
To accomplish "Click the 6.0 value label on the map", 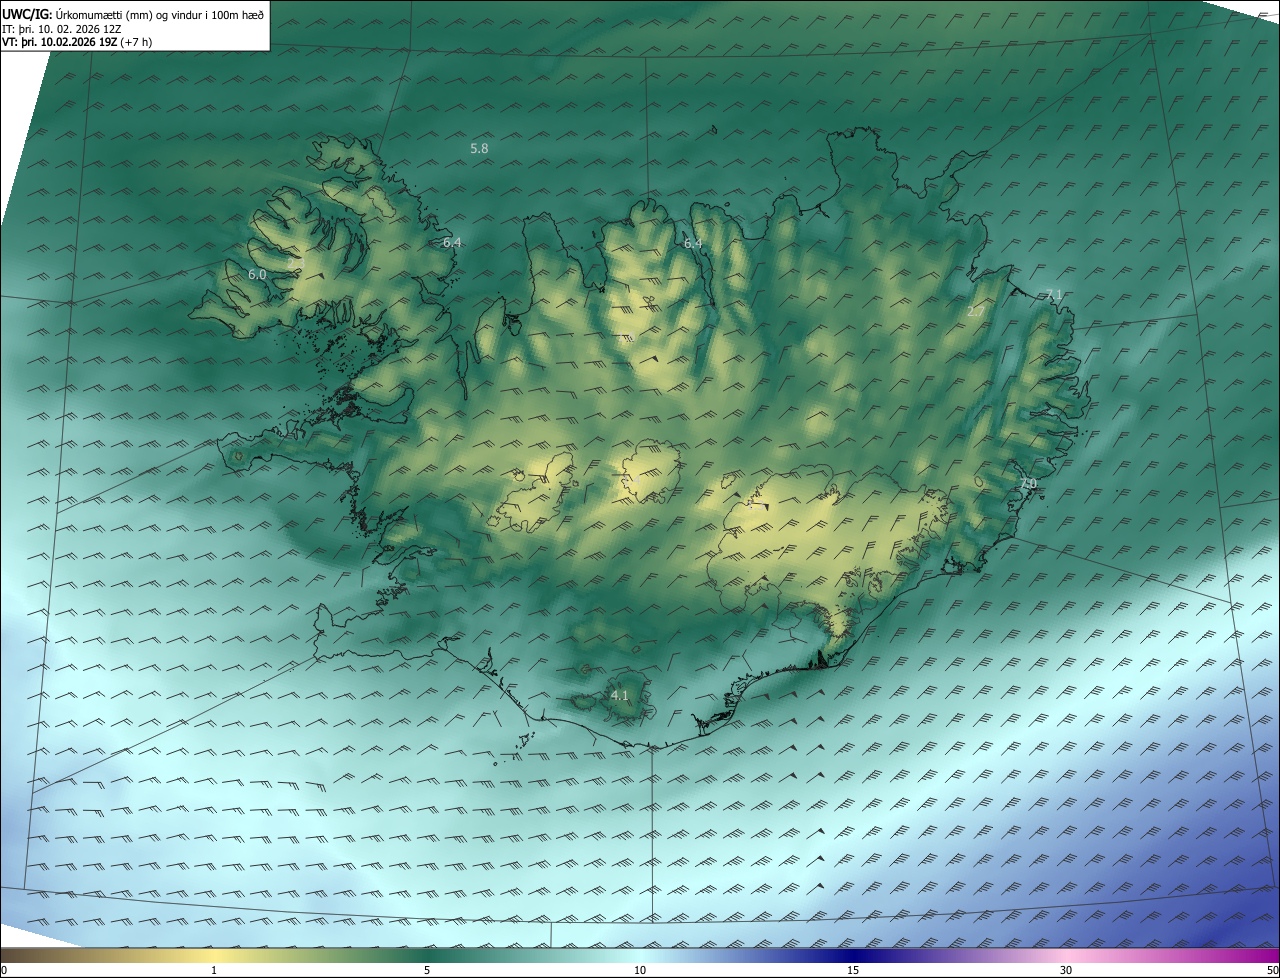I will tap(257, 274).
